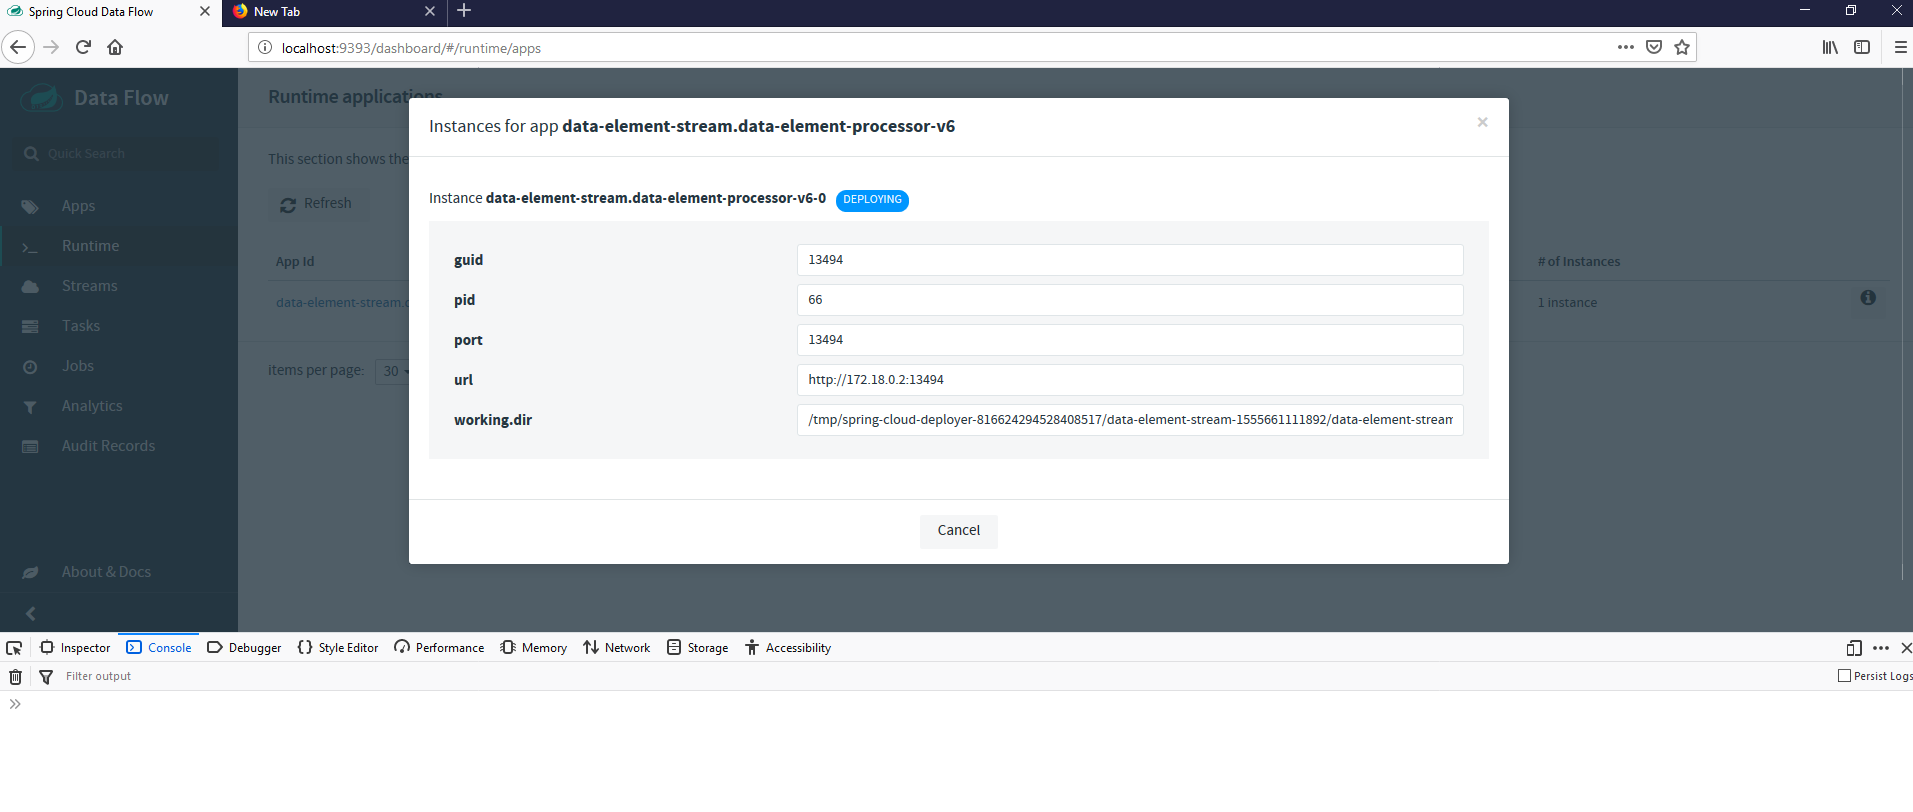Open the browser Library menu

[x=1830, y=47]
